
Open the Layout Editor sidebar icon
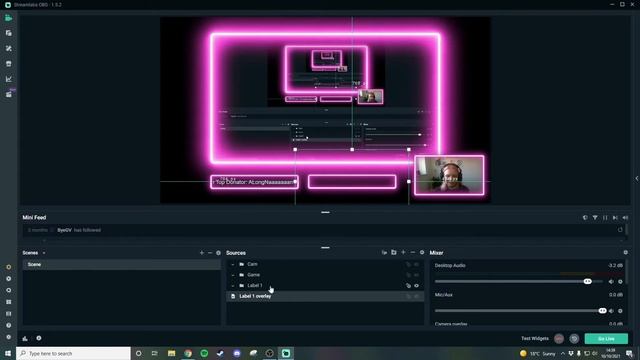(x=9, y=33)
